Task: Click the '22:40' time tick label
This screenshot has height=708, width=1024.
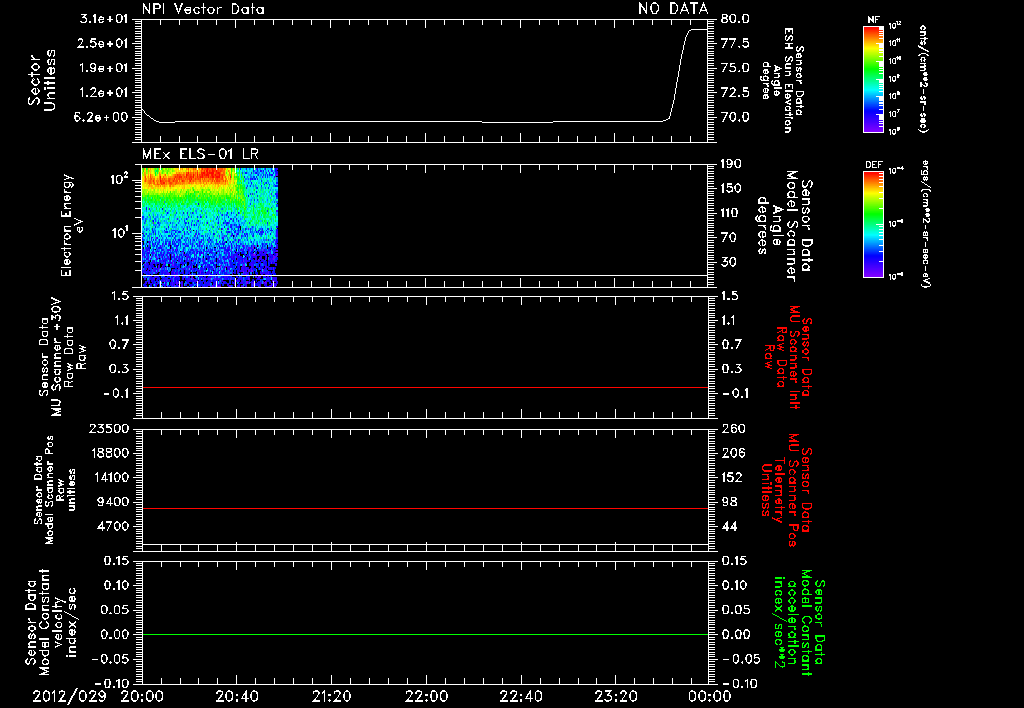Action: 520,696
